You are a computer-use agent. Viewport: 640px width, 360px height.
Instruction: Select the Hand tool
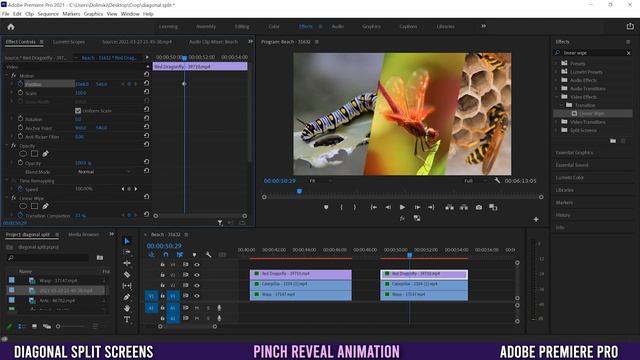tap(127, 308)
